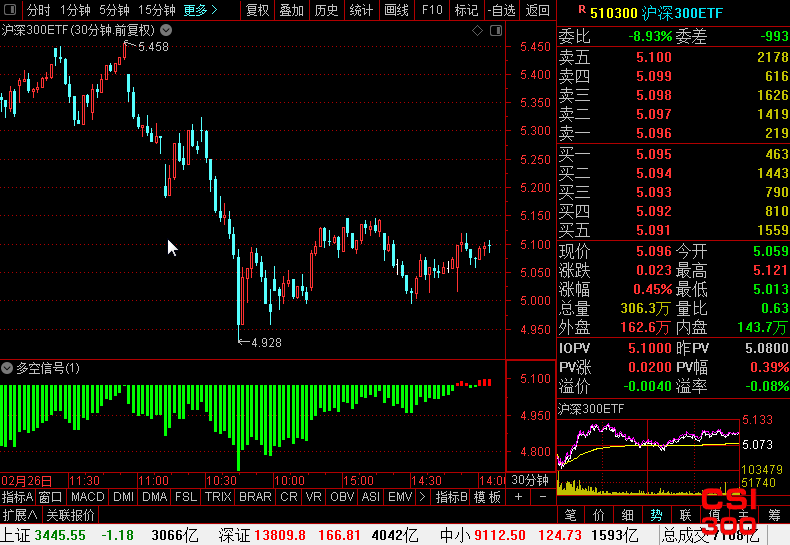Apply the MACD indicator

(x=88, y=497)
